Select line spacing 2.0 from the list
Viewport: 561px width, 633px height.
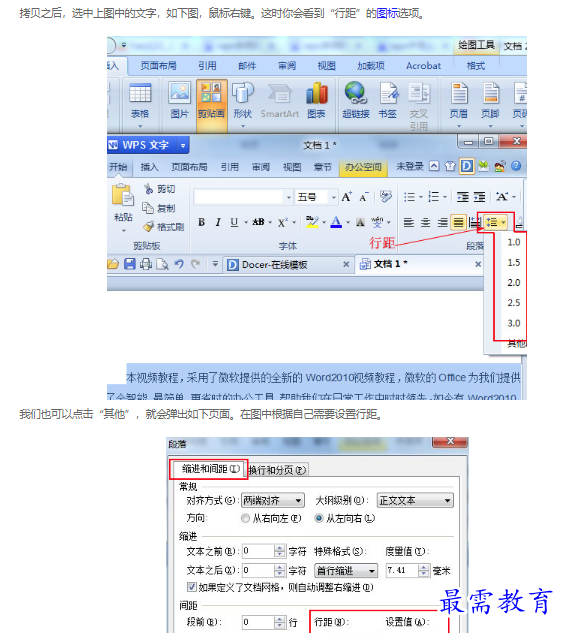click(x=513, y=283)
